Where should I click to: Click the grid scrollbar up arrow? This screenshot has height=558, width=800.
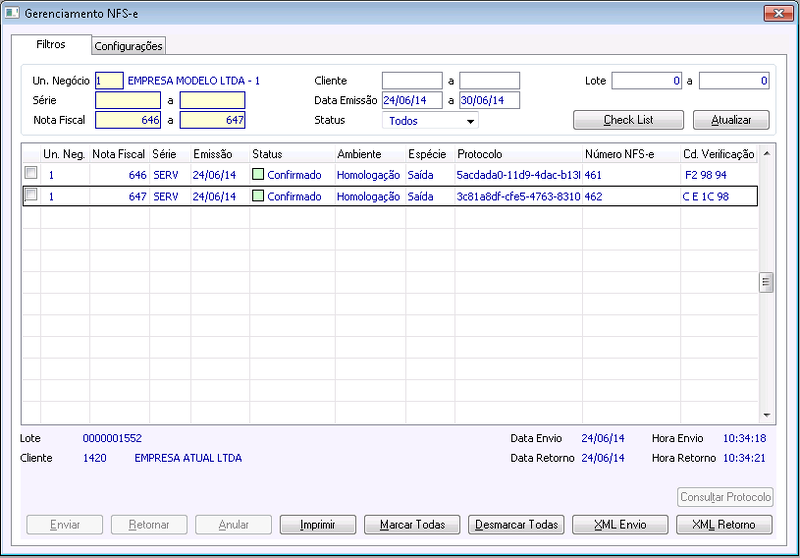pos(766,154)
